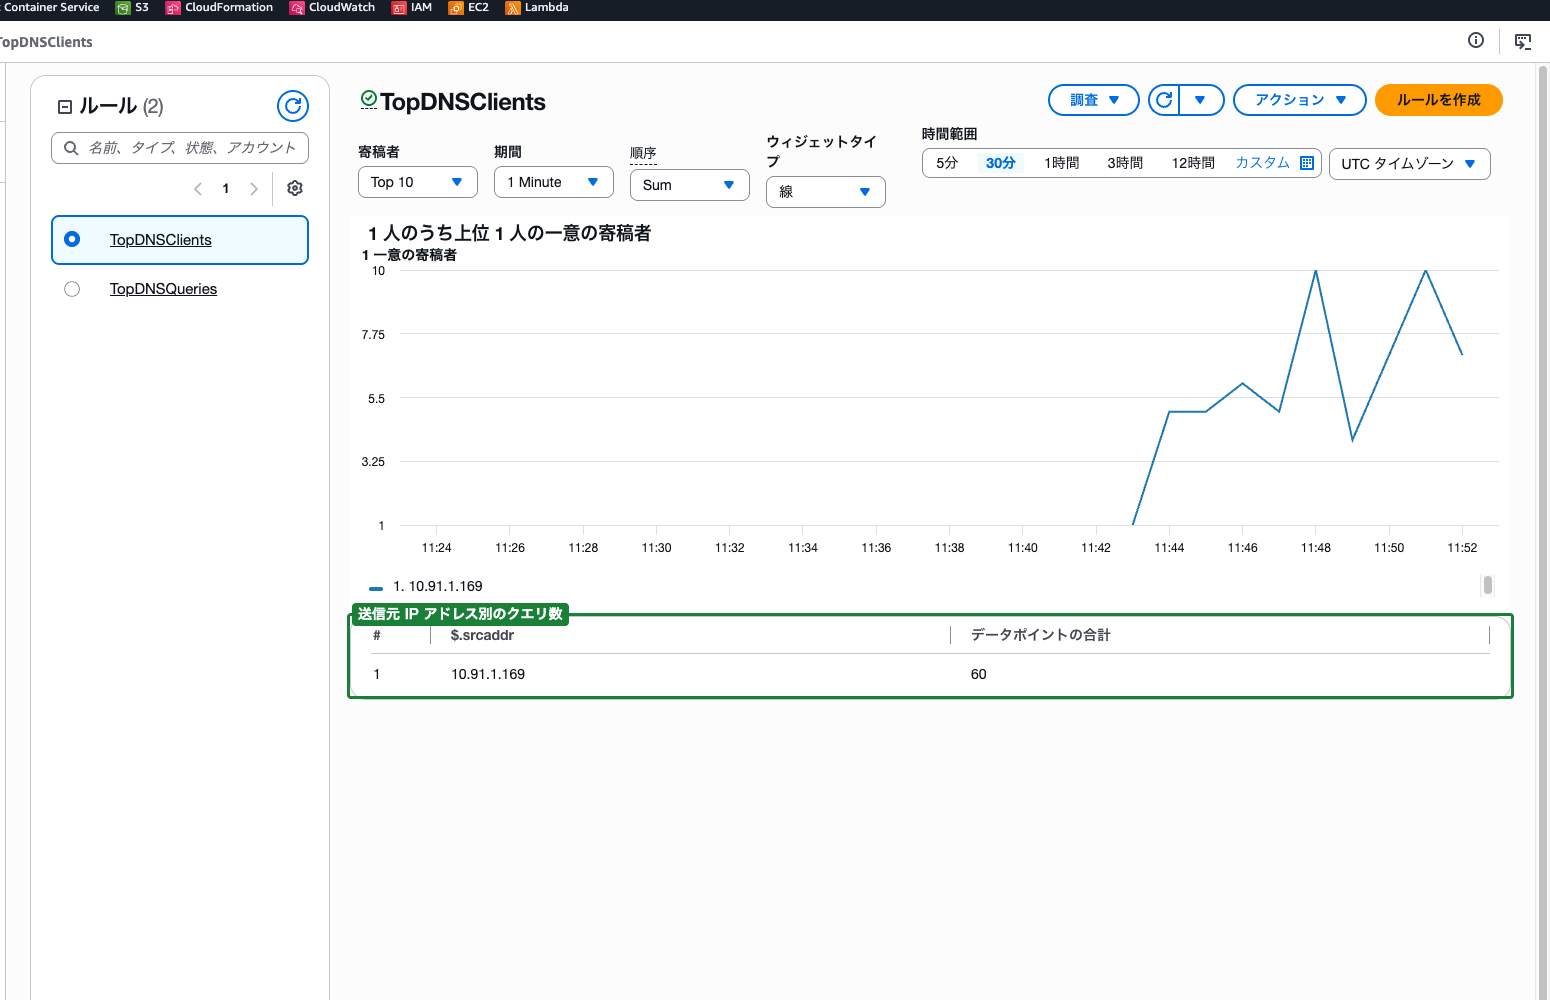Choose the カスタム time range
This screenshot has height=1000, width=1550.
[x=1263, y=163]
